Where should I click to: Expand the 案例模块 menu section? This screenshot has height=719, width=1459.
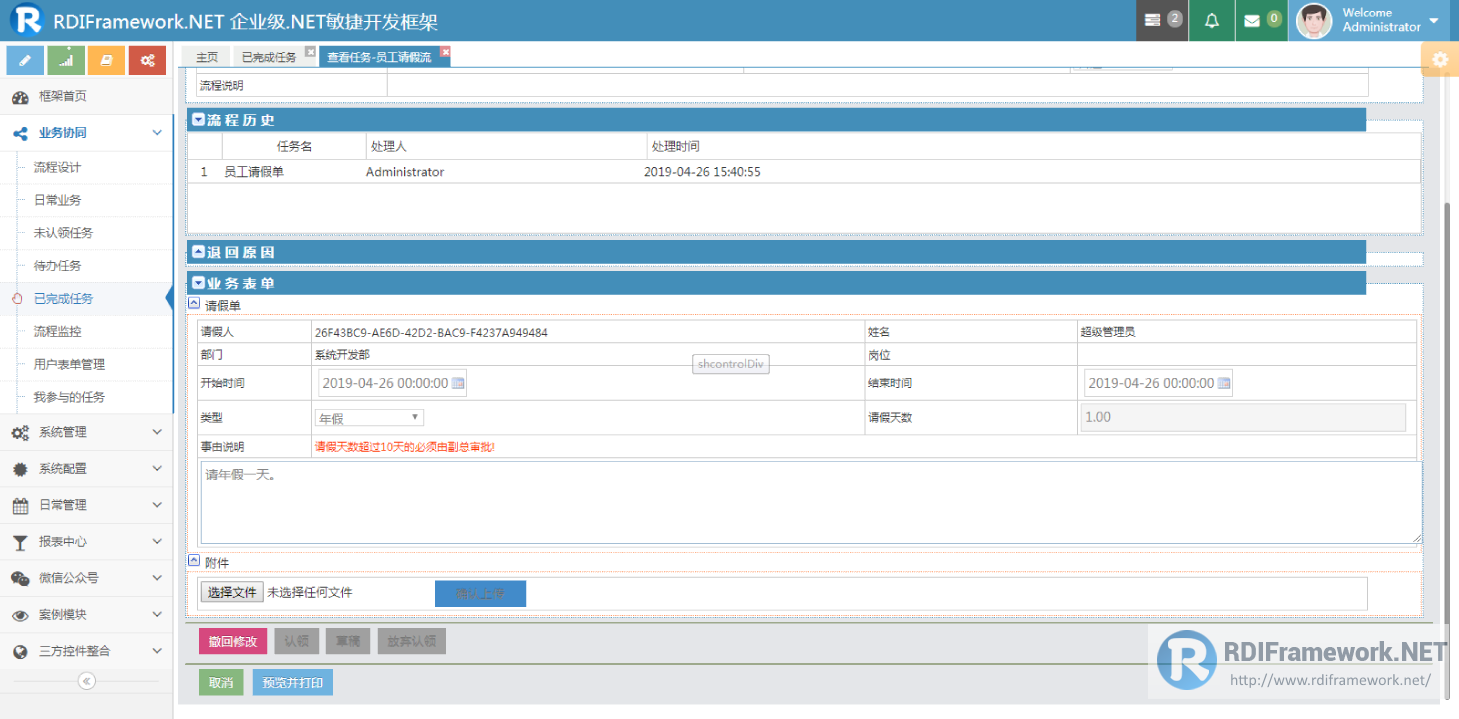pos(86,615)
